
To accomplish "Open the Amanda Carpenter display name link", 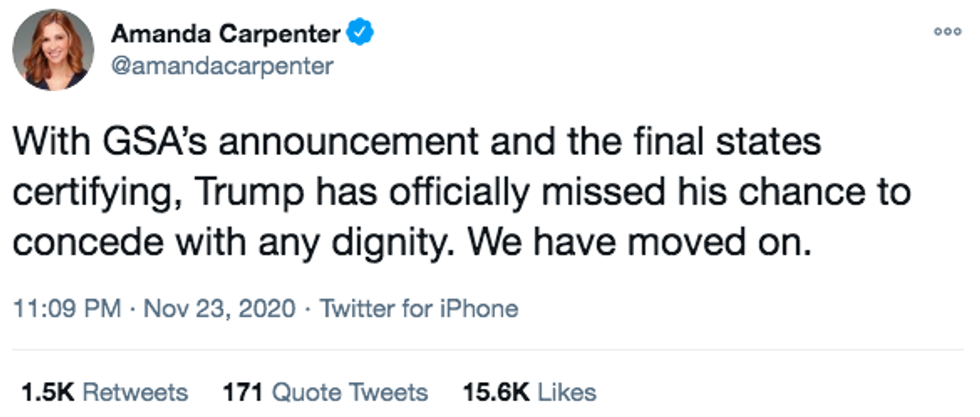I will [226, 34].
